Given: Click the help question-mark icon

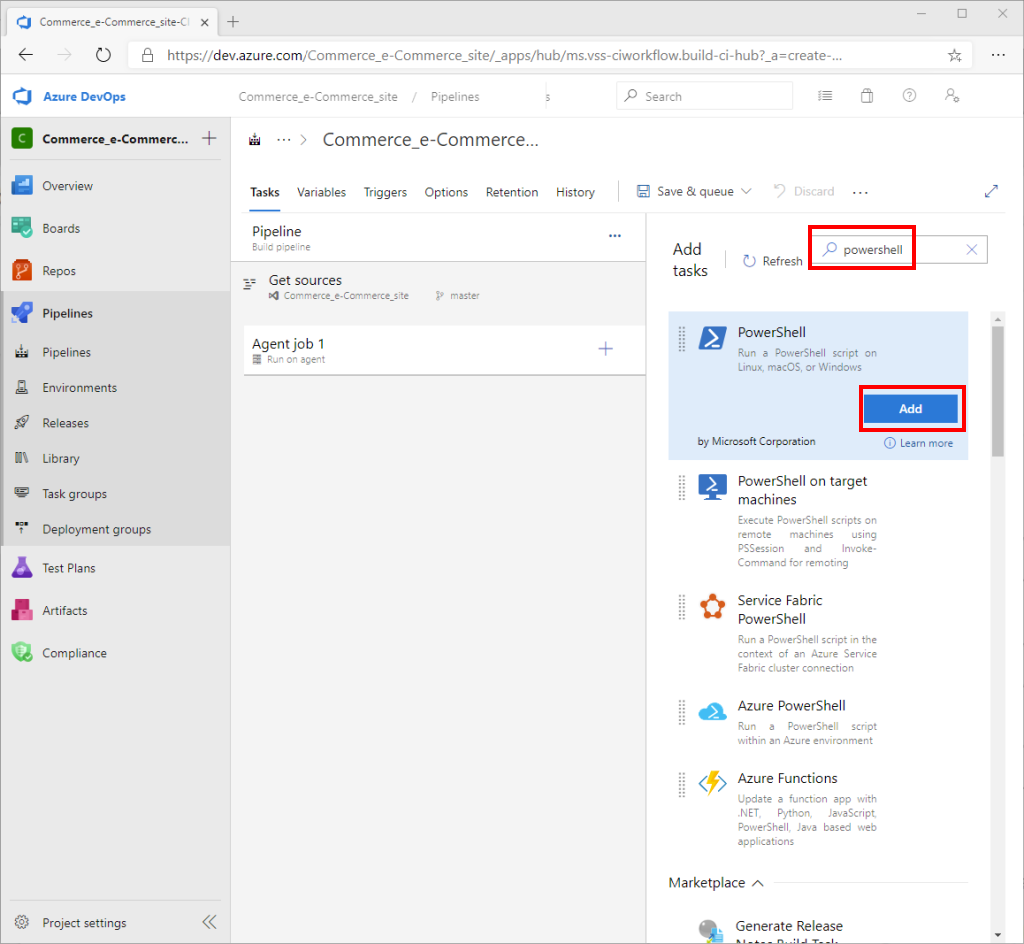Looking at the screenshot, I should [x=909, y=95].
